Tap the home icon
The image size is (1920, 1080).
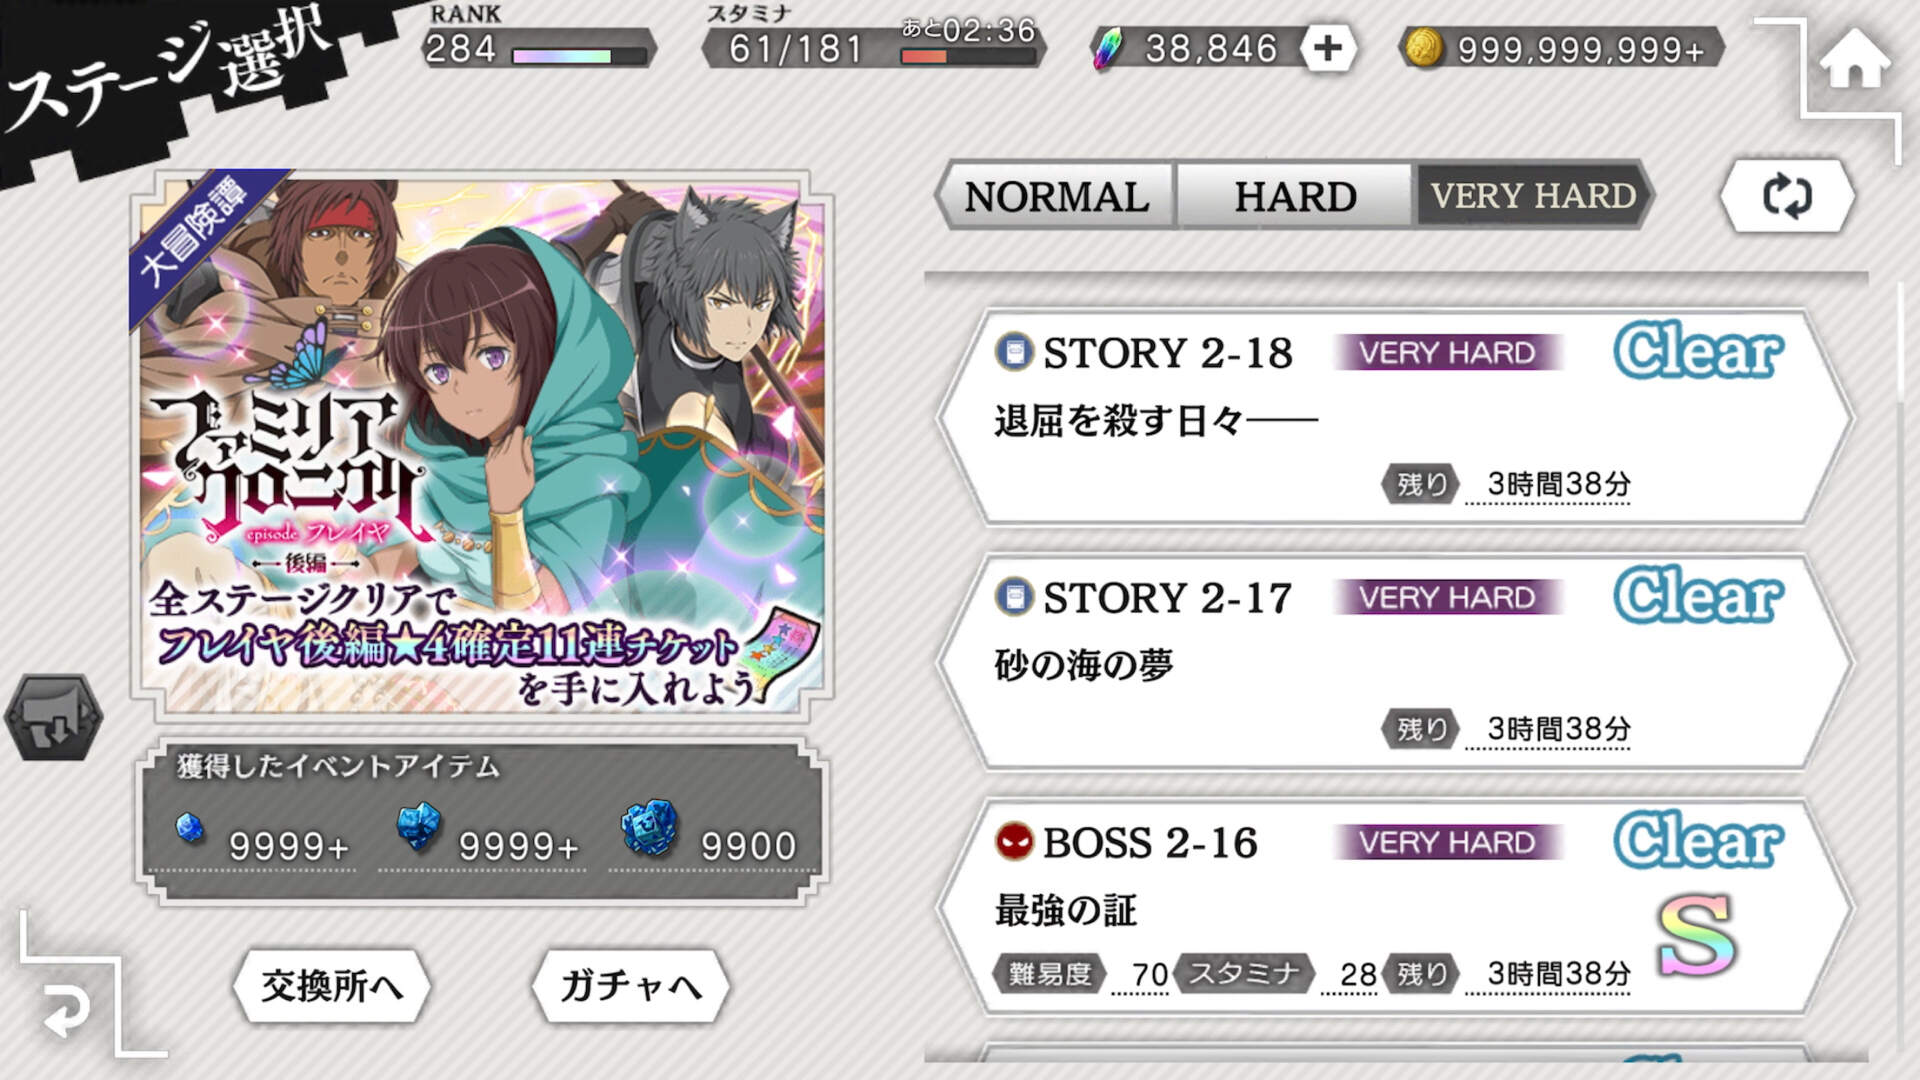(x=1855, y=60)
